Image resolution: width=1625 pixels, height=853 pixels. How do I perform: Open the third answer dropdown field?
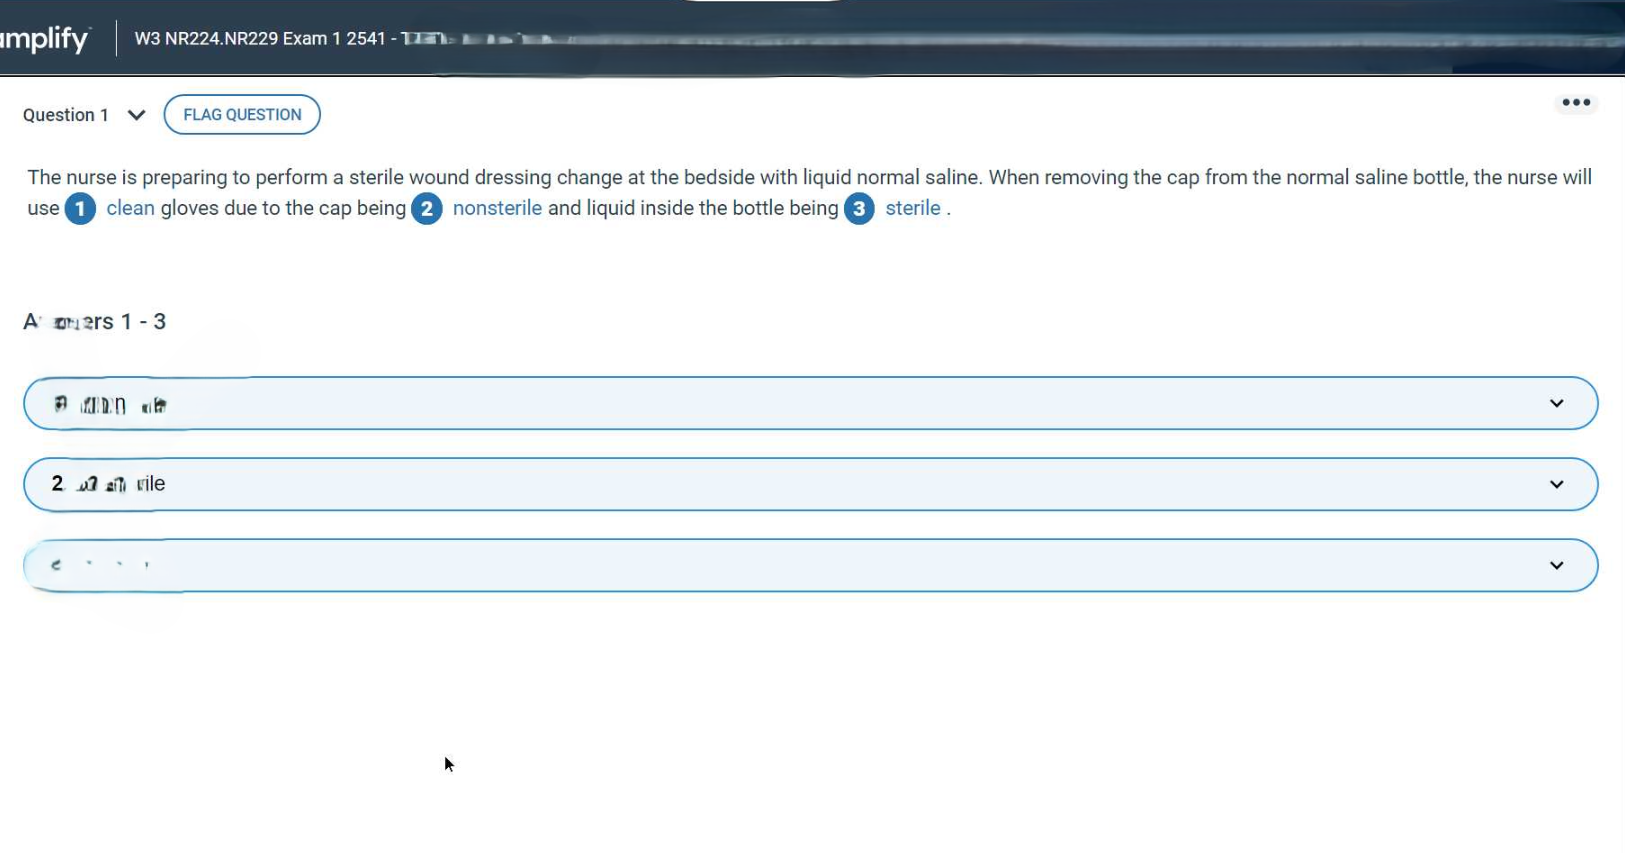click(x=800, y=566)
